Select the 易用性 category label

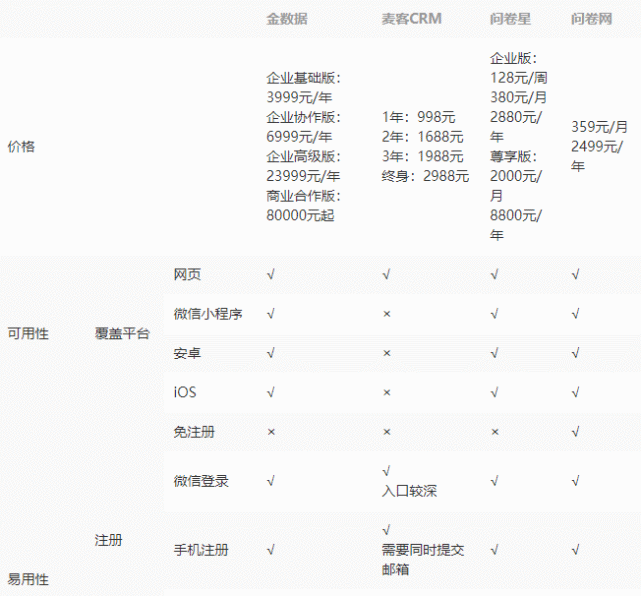click(x=28, y=579)
